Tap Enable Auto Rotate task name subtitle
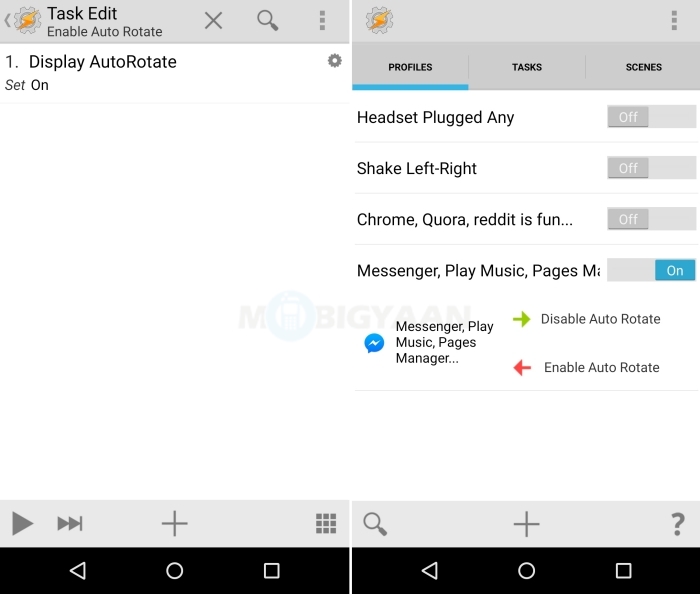The height and width of the screenshot is (594, 700). click(x=104, y=32)
